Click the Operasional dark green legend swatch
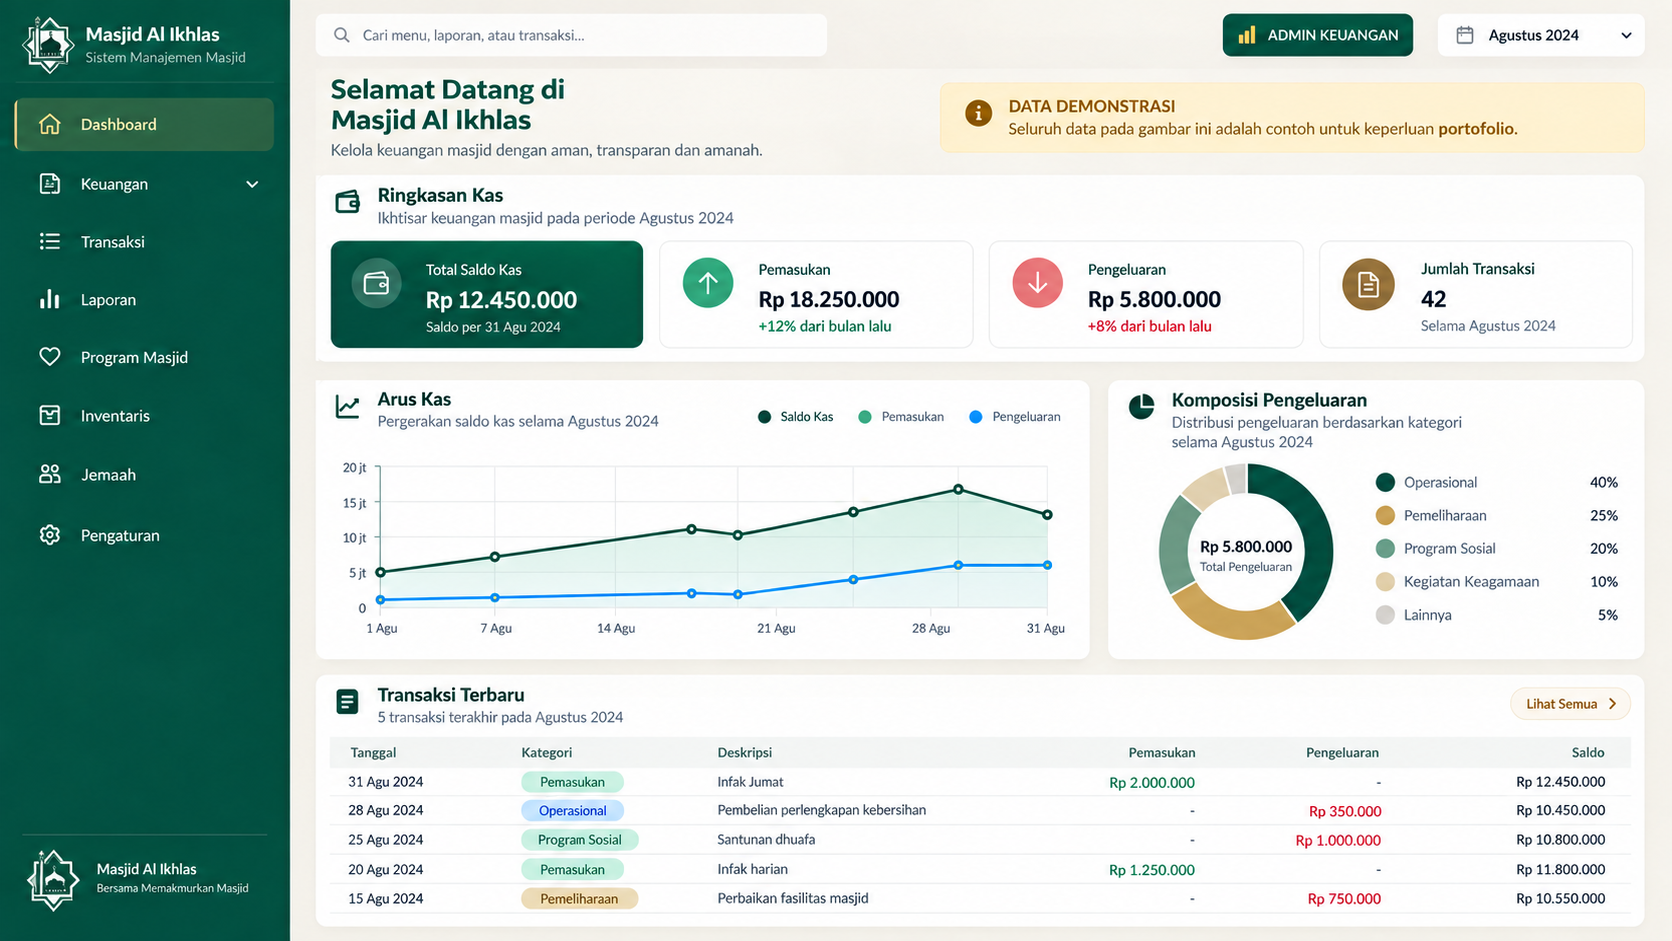This screenshot has height=941, width=1672. pos(1385,482)
